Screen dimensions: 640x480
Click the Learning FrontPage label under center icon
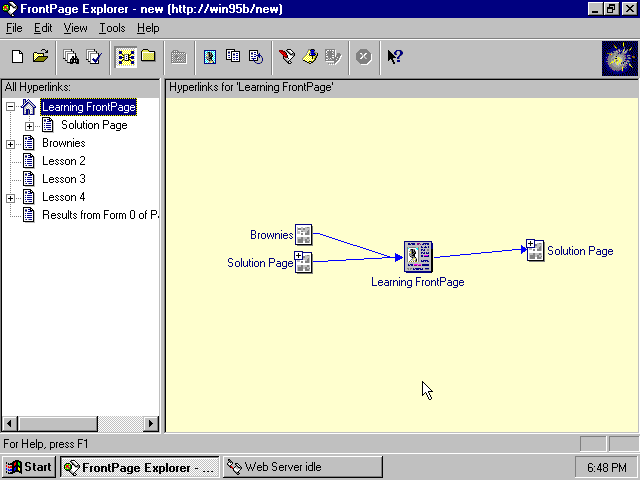[x=418, y=282]
